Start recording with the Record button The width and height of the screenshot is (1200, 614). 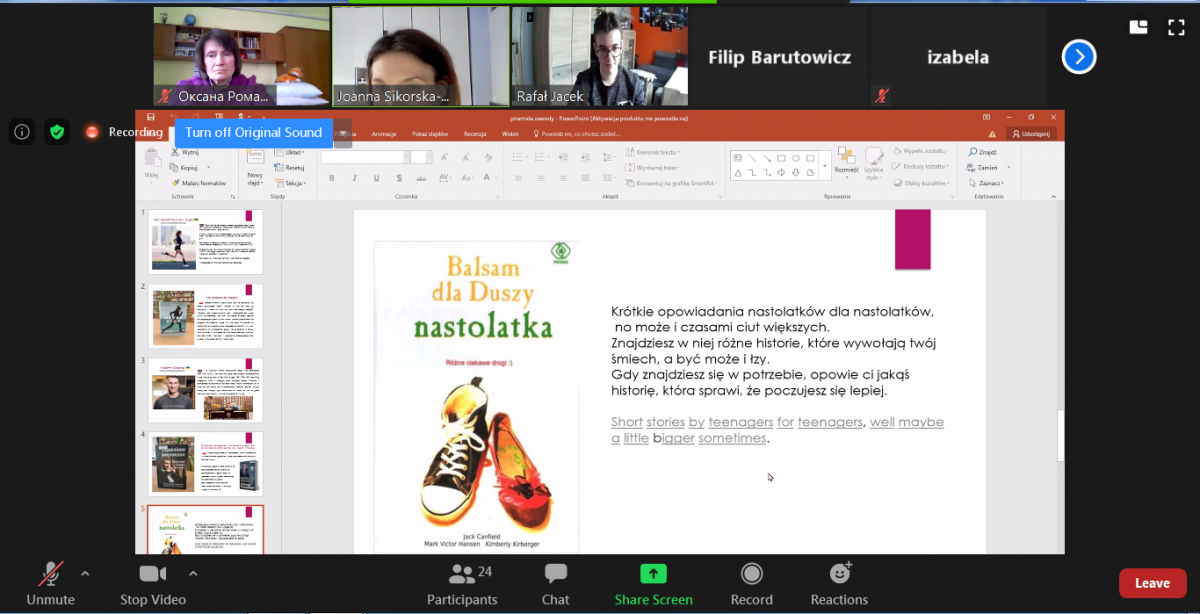751,584
